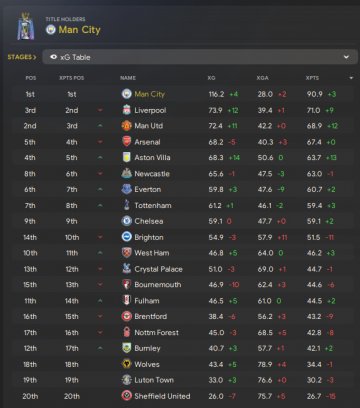Click the Aston Villa club crest
Viewport: 360px width, 408px height.
point(127,157)
